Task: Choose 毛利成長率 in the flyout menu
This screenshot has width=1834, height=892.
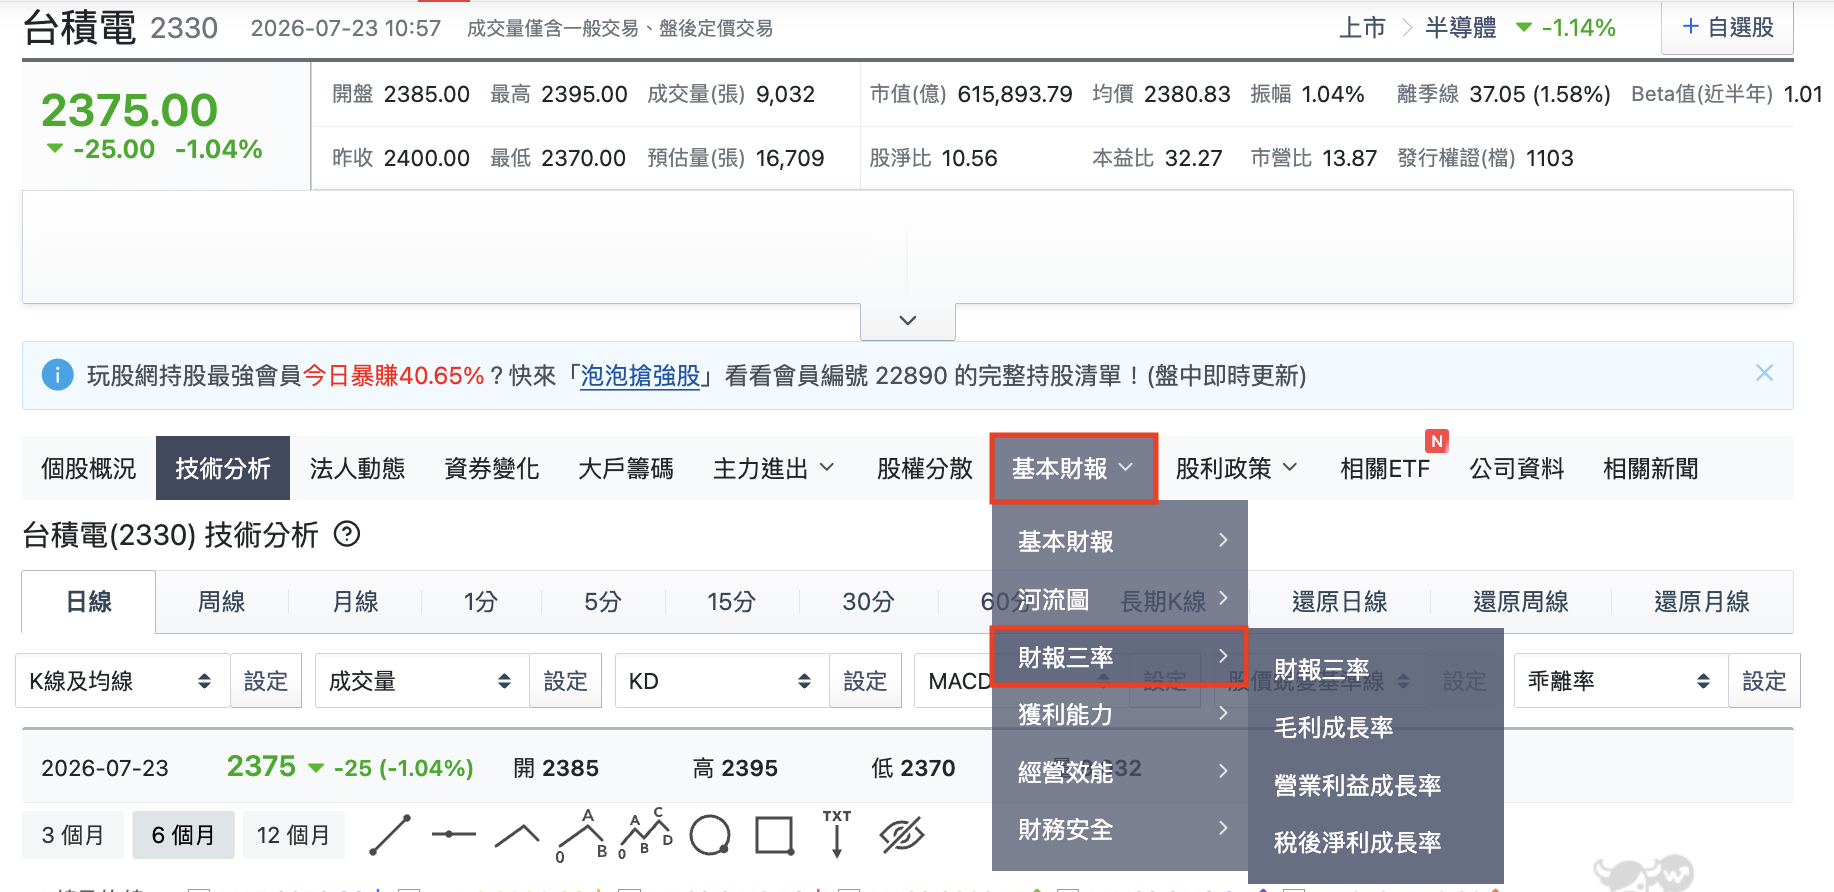Action: 1376,727
